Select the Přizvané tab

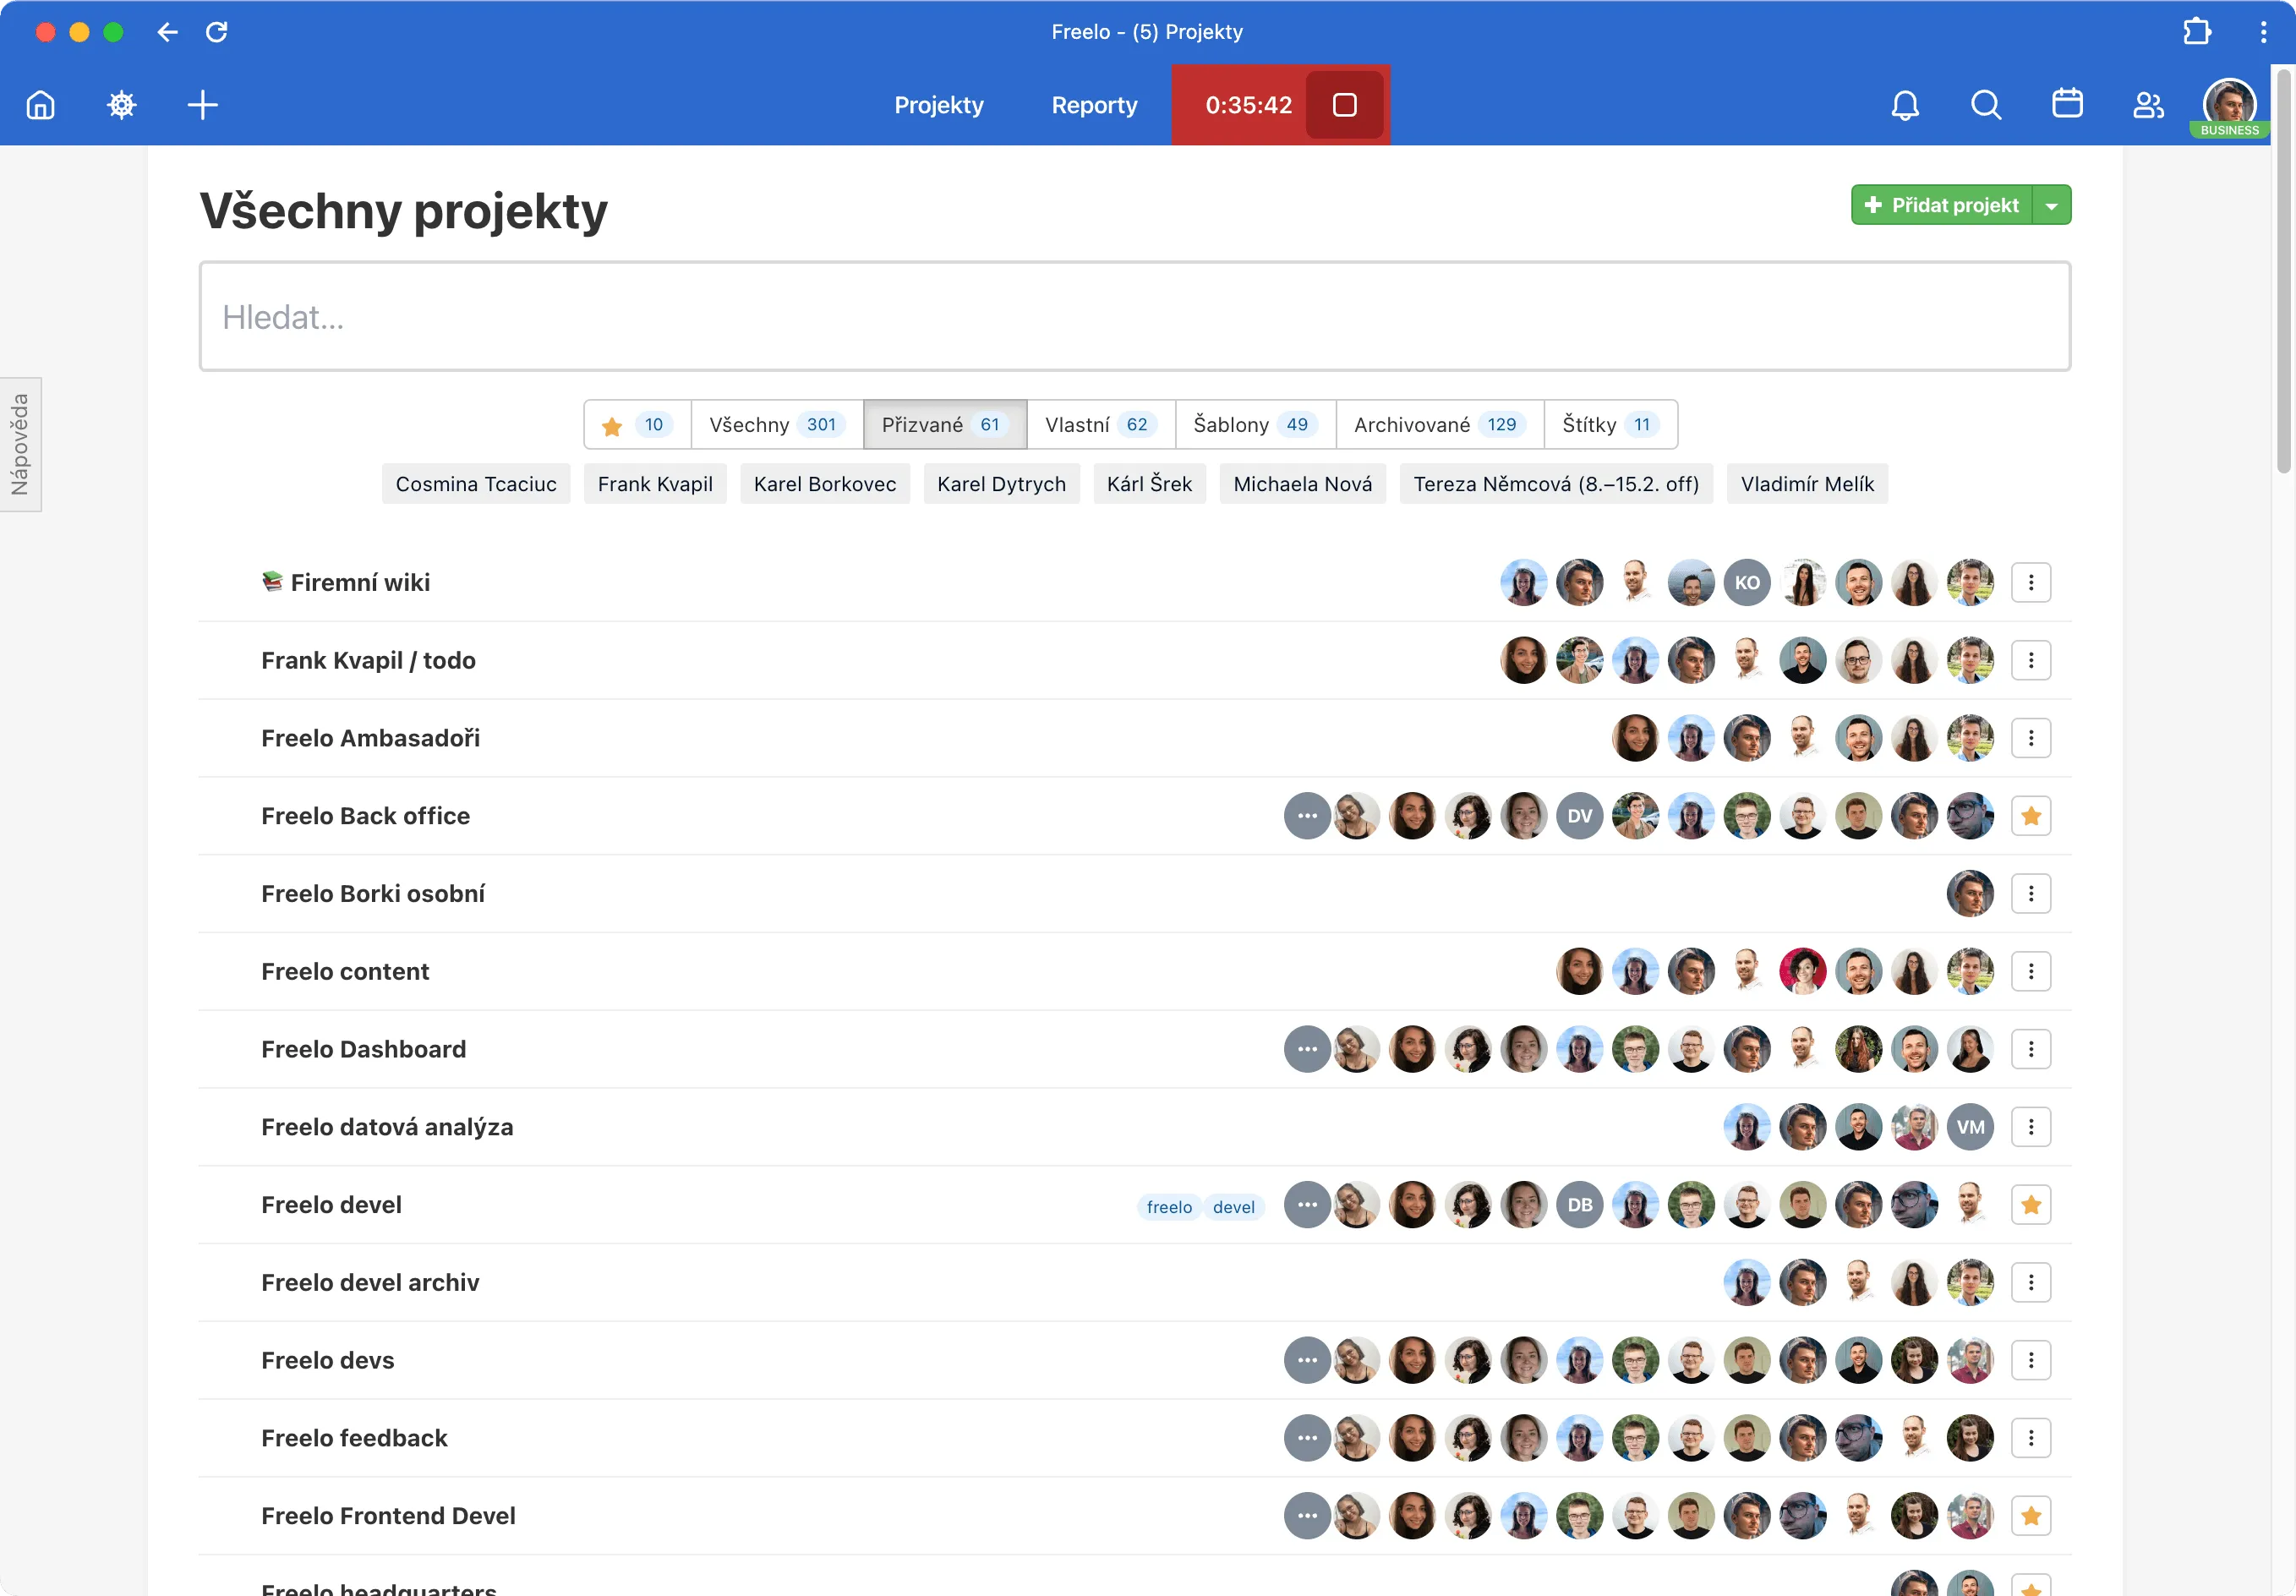click(945, 425)
